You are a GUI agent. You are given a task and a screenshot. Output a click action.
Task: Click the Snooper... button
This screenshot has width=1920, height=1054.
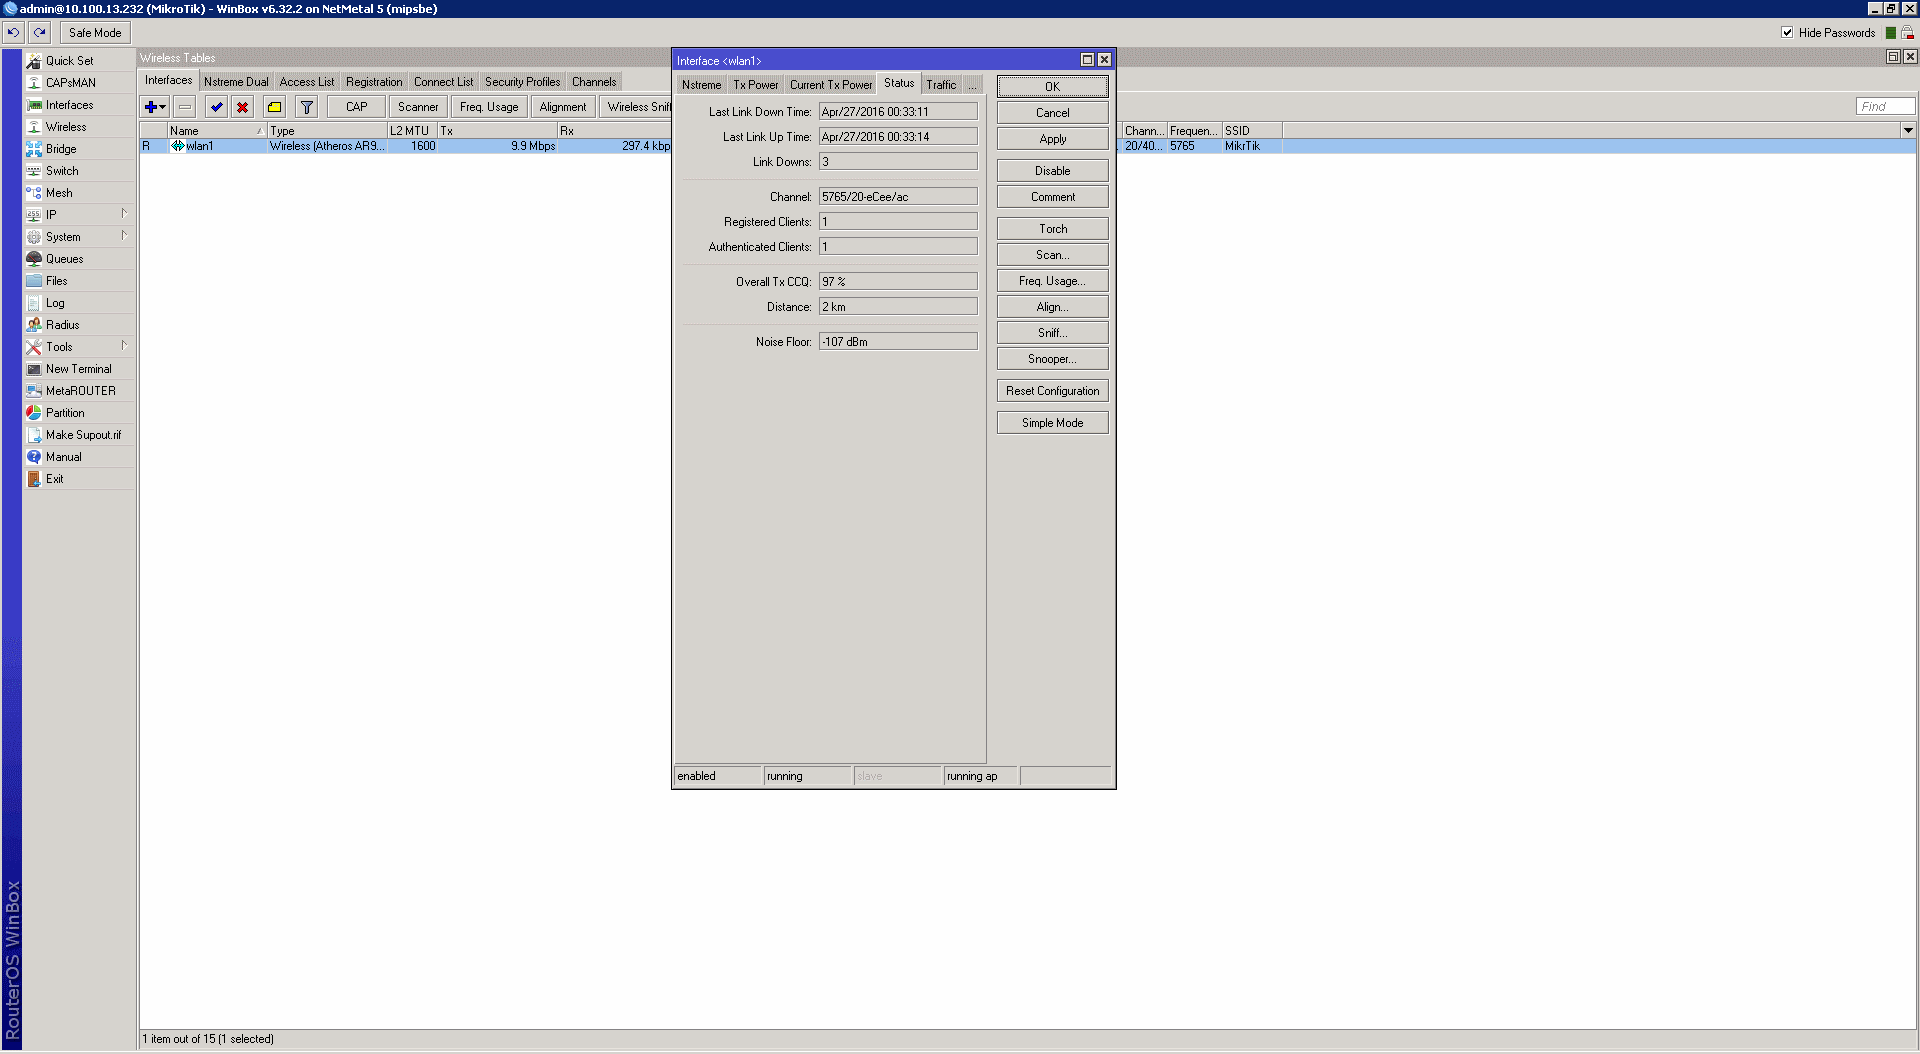tap(1052, 359)
